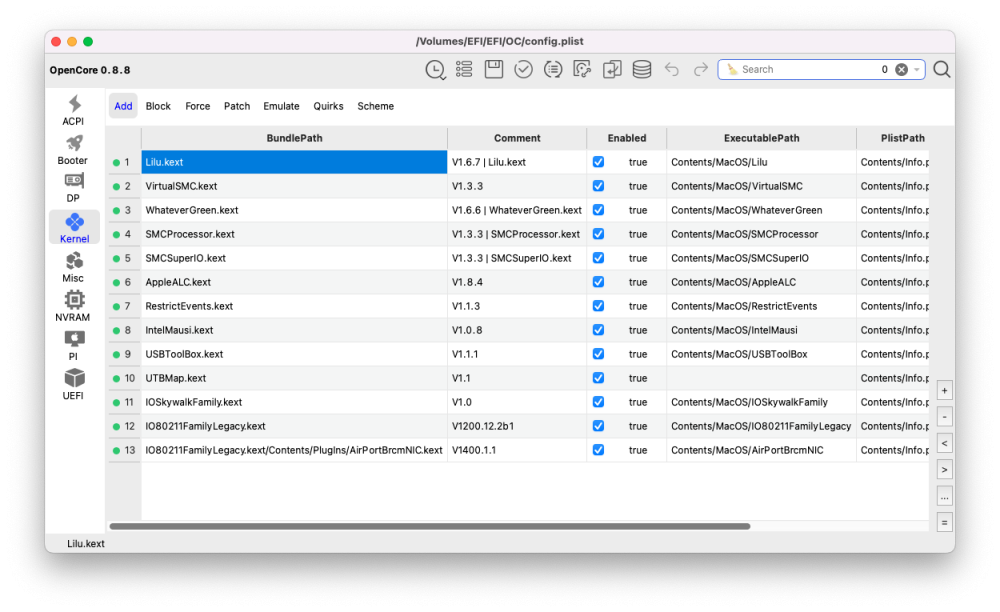Click Contents/MacOS/USBToolBox executable path cell
This screenshot has height=612, width=1000.
(x=761, y=354)
